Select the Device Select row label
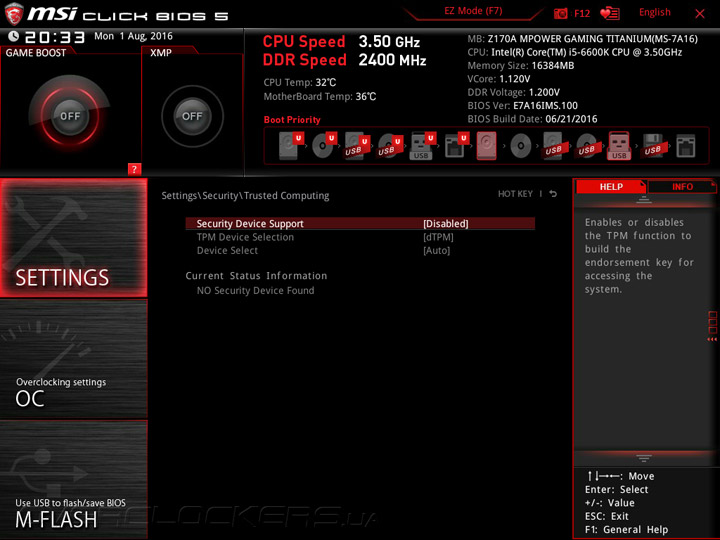Viewport: 720px width, 540px height. (x=227, y=251)
